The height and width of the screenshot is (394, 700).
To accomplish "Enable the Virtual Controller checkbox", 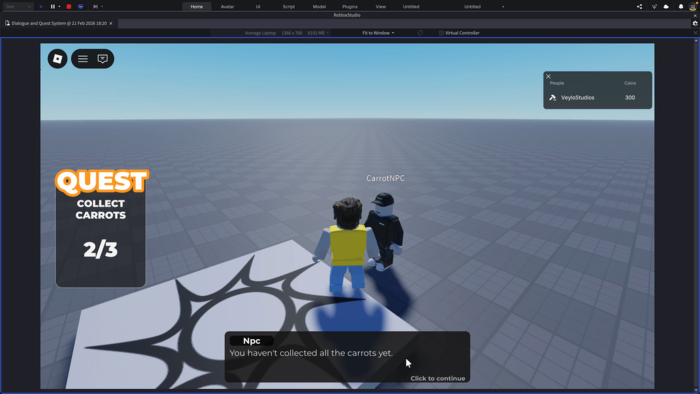I will [441, 33].
